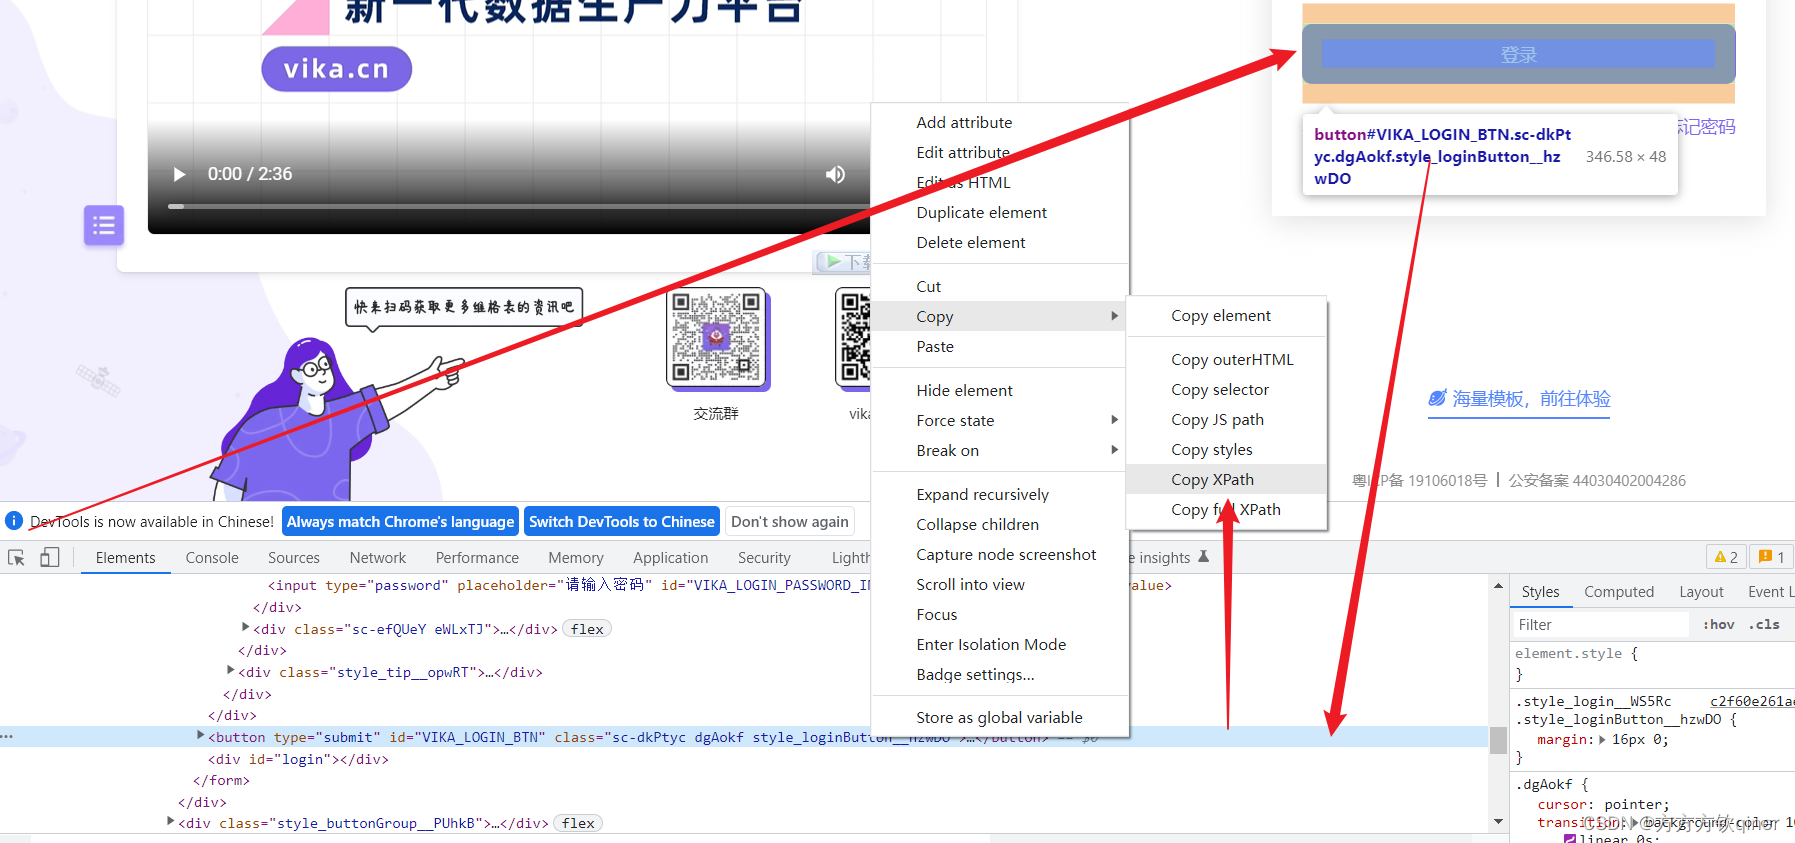Choose Scroll into view
Screen dimensions: 1795x843
(x=1000, y=584)
